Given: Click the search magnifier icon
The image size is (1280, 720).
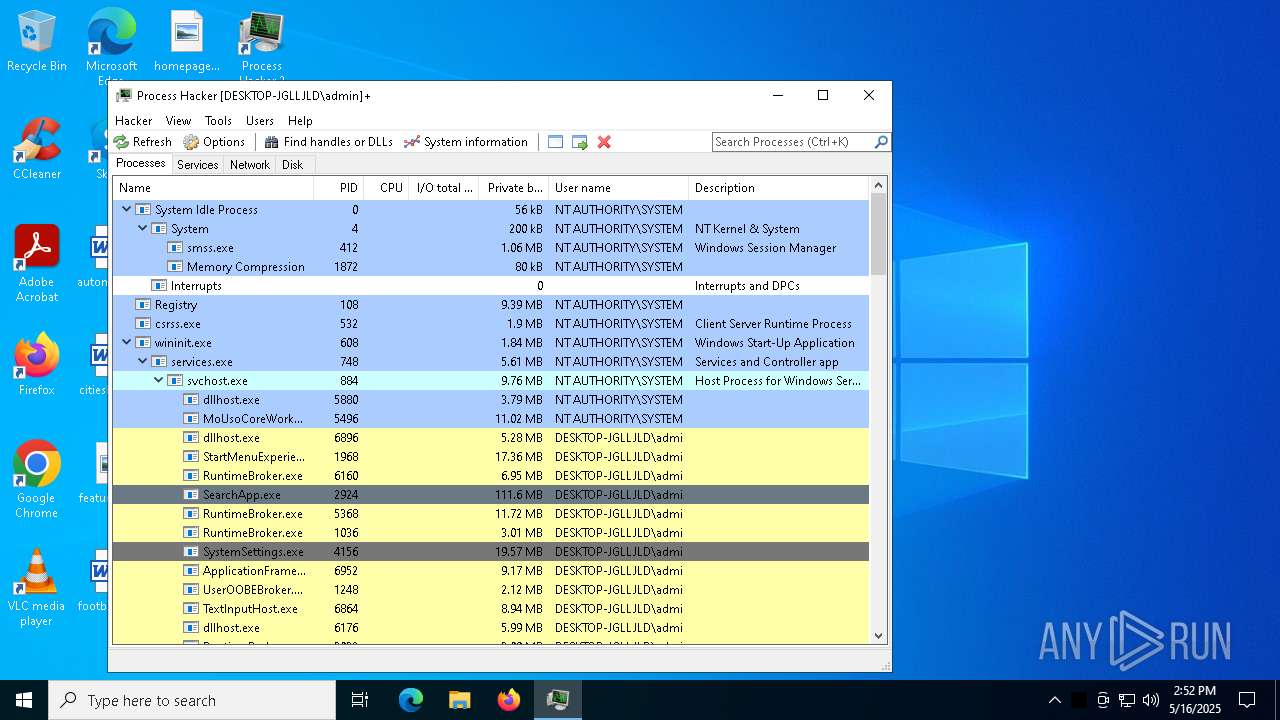Looking at the screenshot, I should (x=881, y=142).
